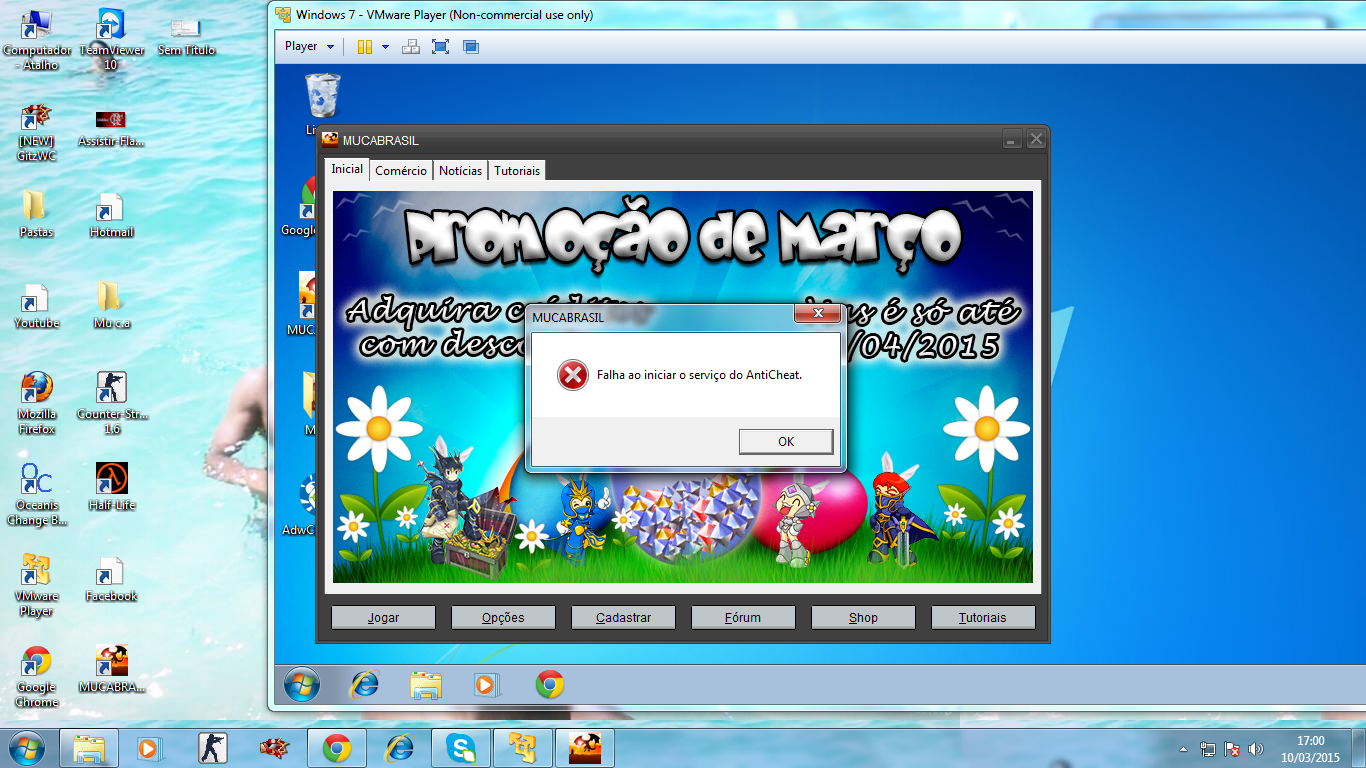The image size is (1366, 768).
Task: Enter full screen mode in VMware Player
Action: 440,47
